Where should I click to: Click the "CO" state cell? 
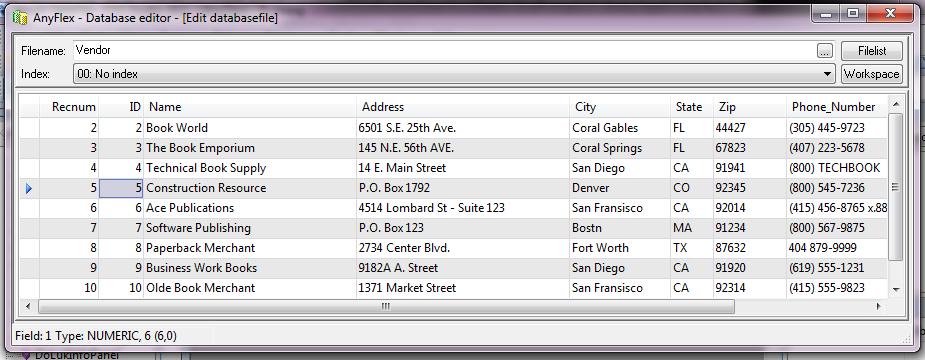[x=691, y=188]
